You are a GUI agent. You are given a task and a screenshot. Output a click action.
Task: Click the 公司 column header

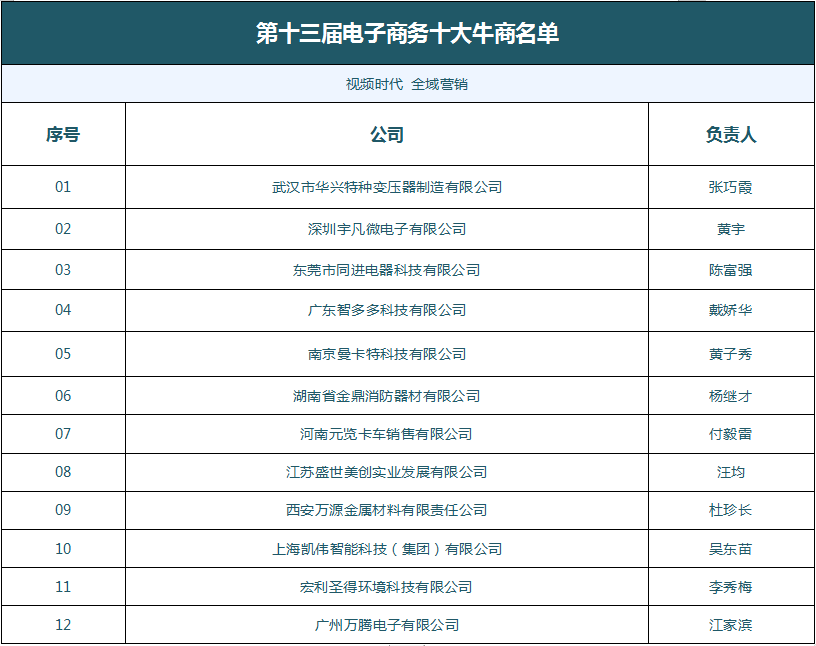[387, 134]
